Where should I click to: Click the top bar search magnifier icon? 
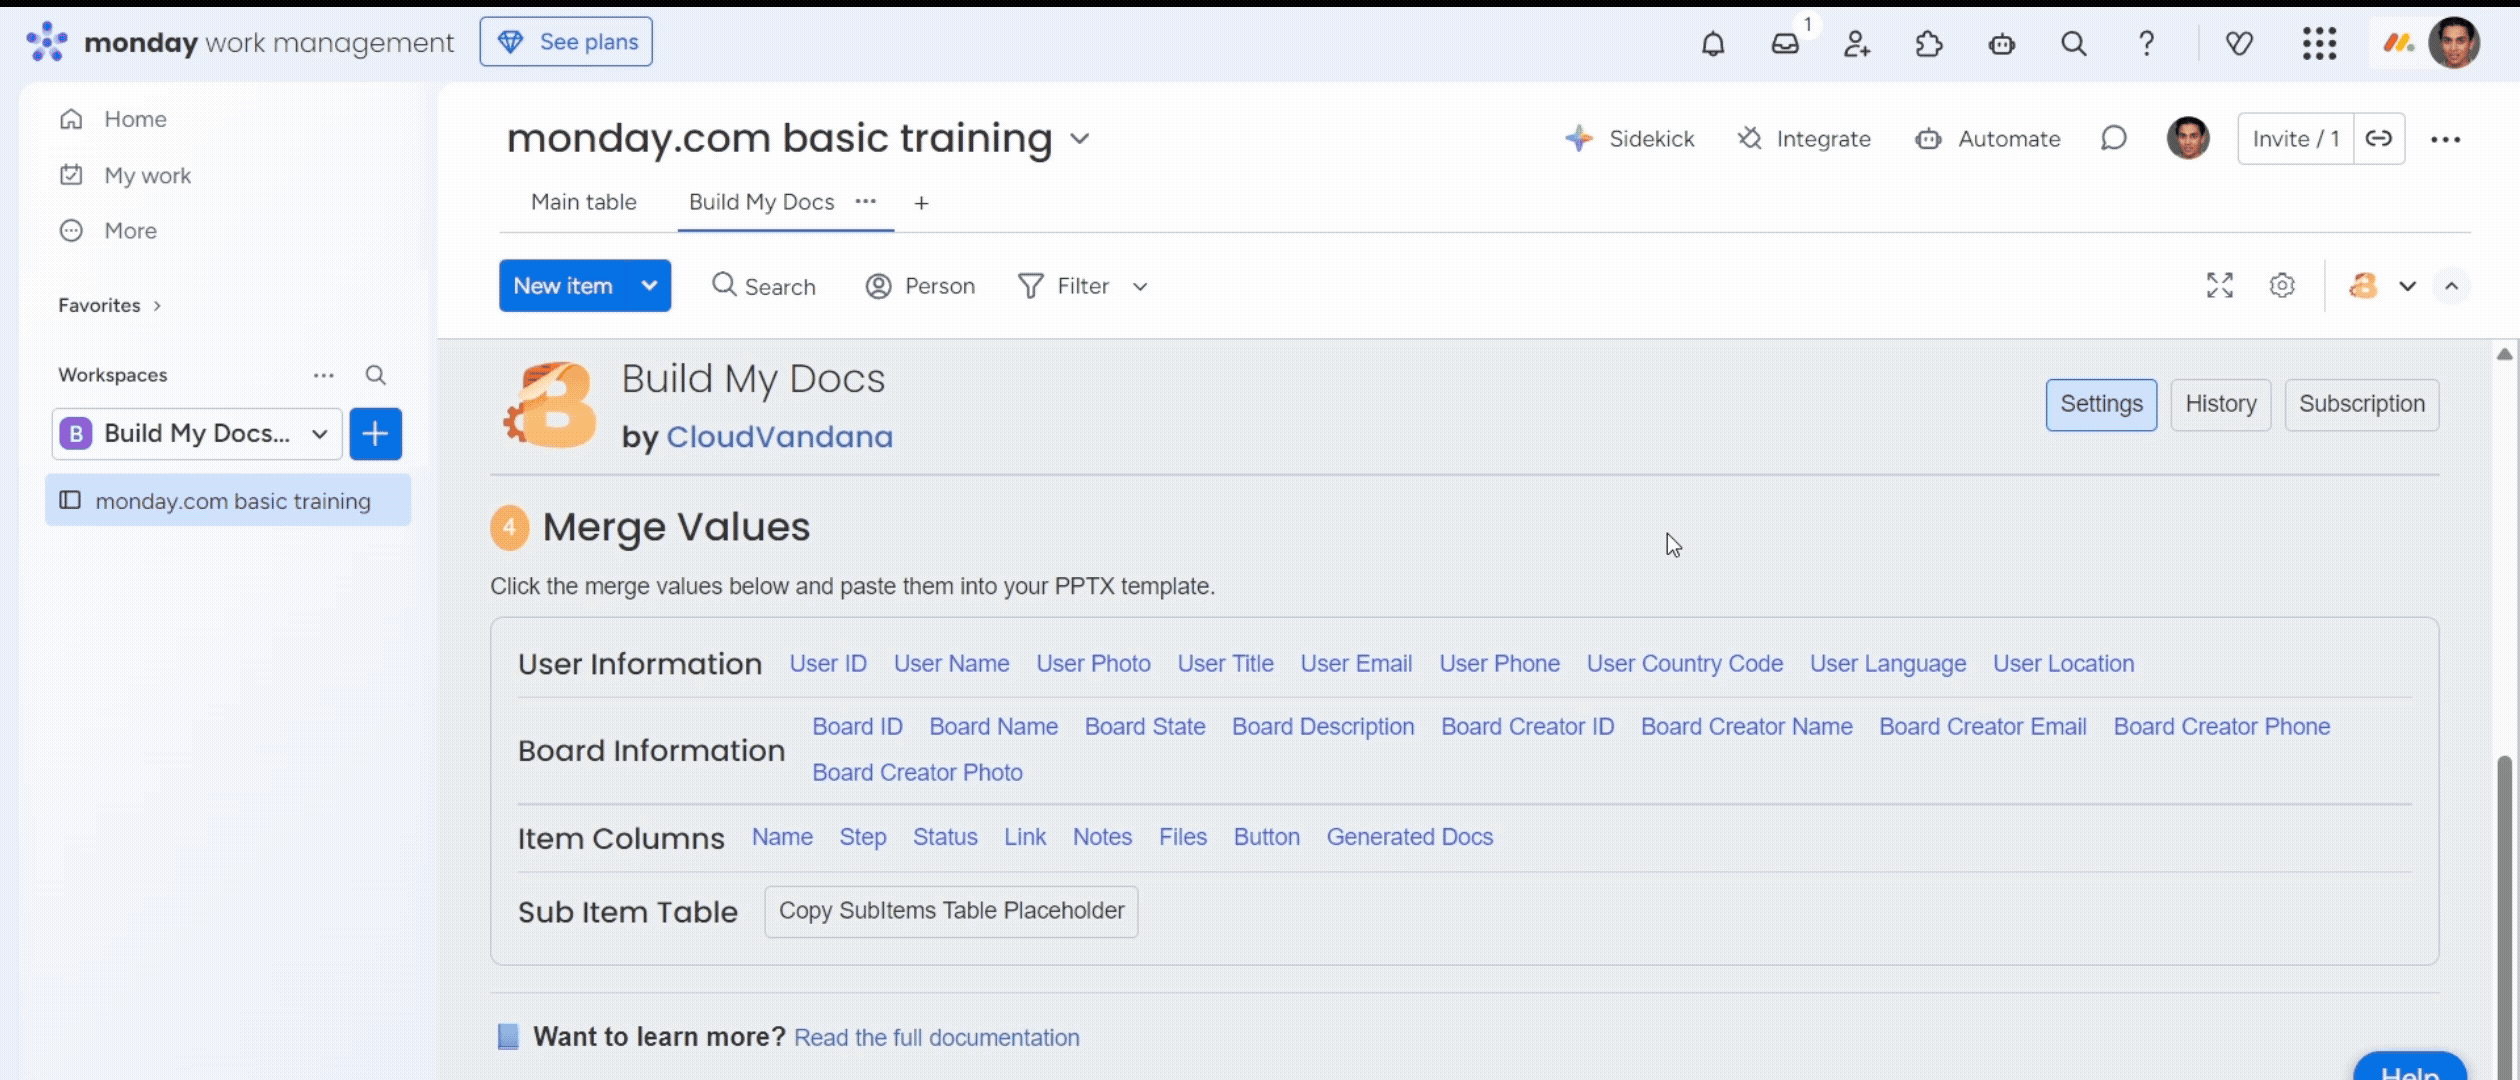pos(2073,43)
